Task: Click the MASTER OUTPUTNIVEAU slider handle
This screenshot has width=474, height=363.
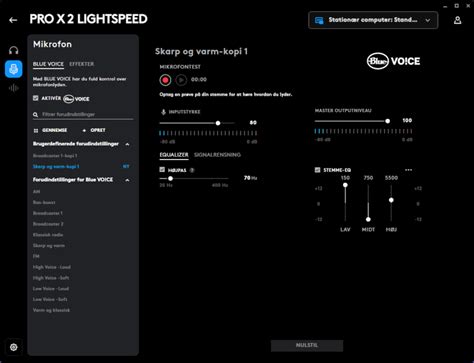Action: pos(387,121)
